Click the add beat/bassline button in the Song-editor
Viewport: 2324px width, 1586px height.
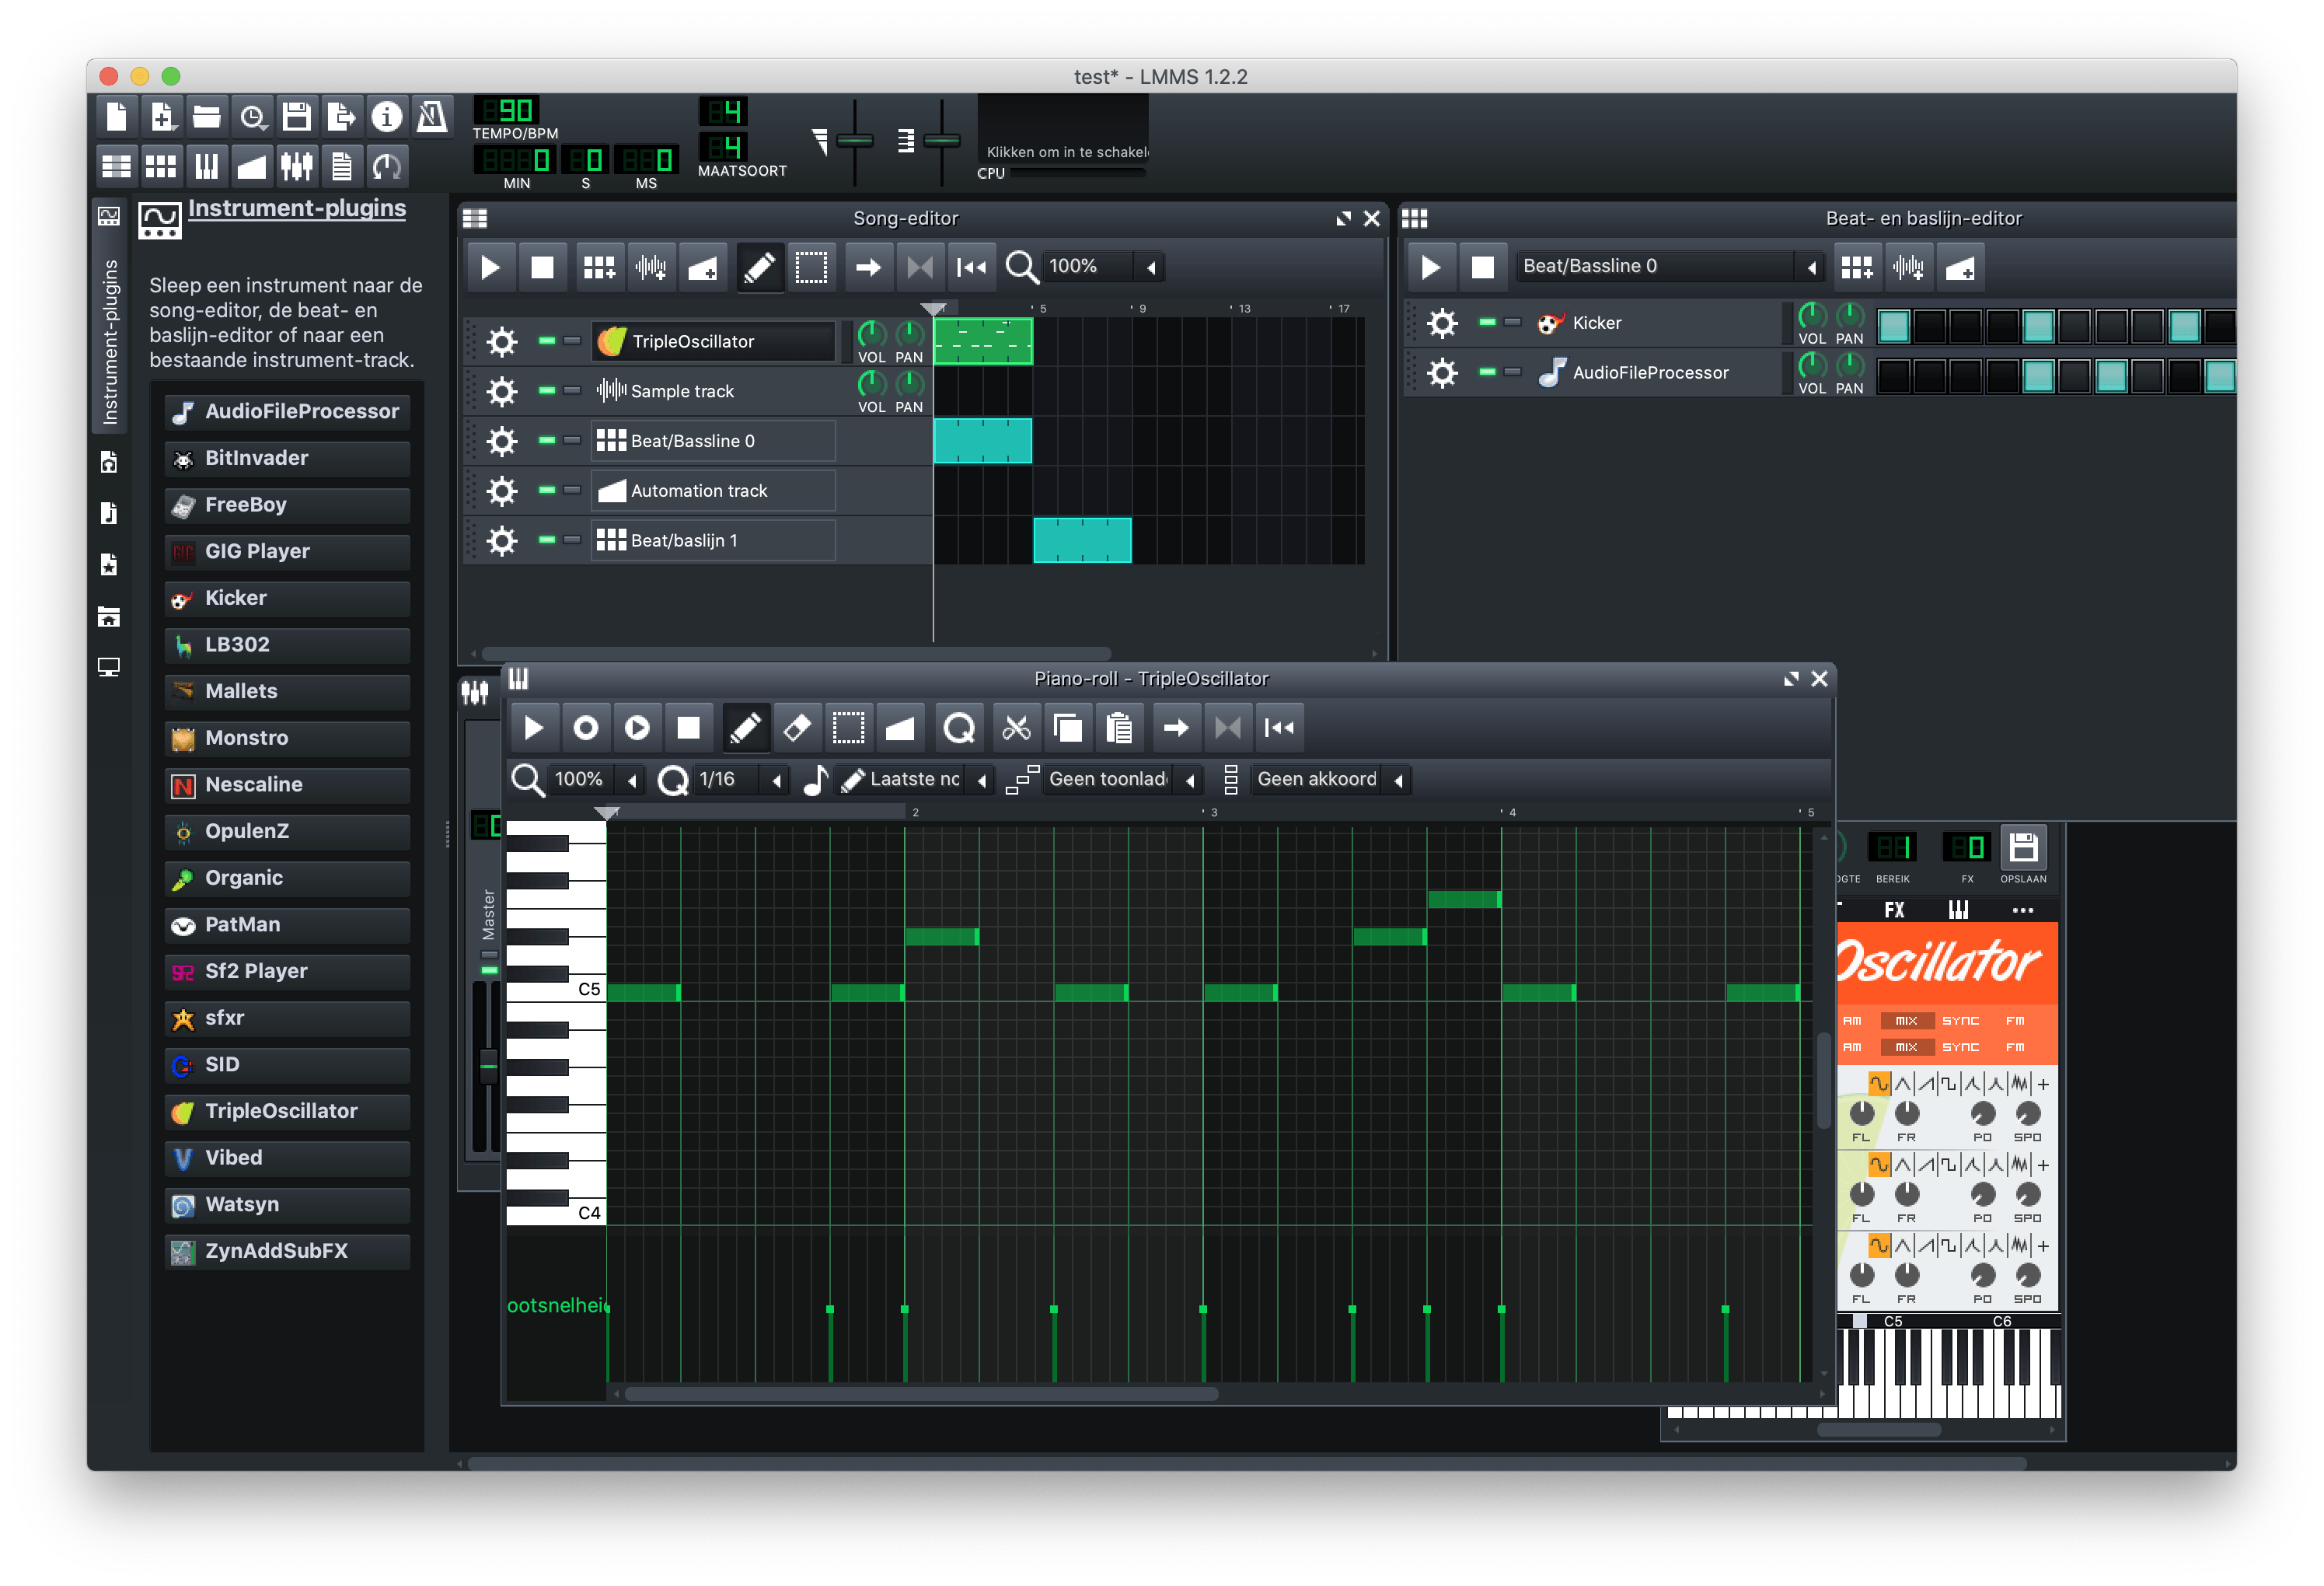coord(599,267)
